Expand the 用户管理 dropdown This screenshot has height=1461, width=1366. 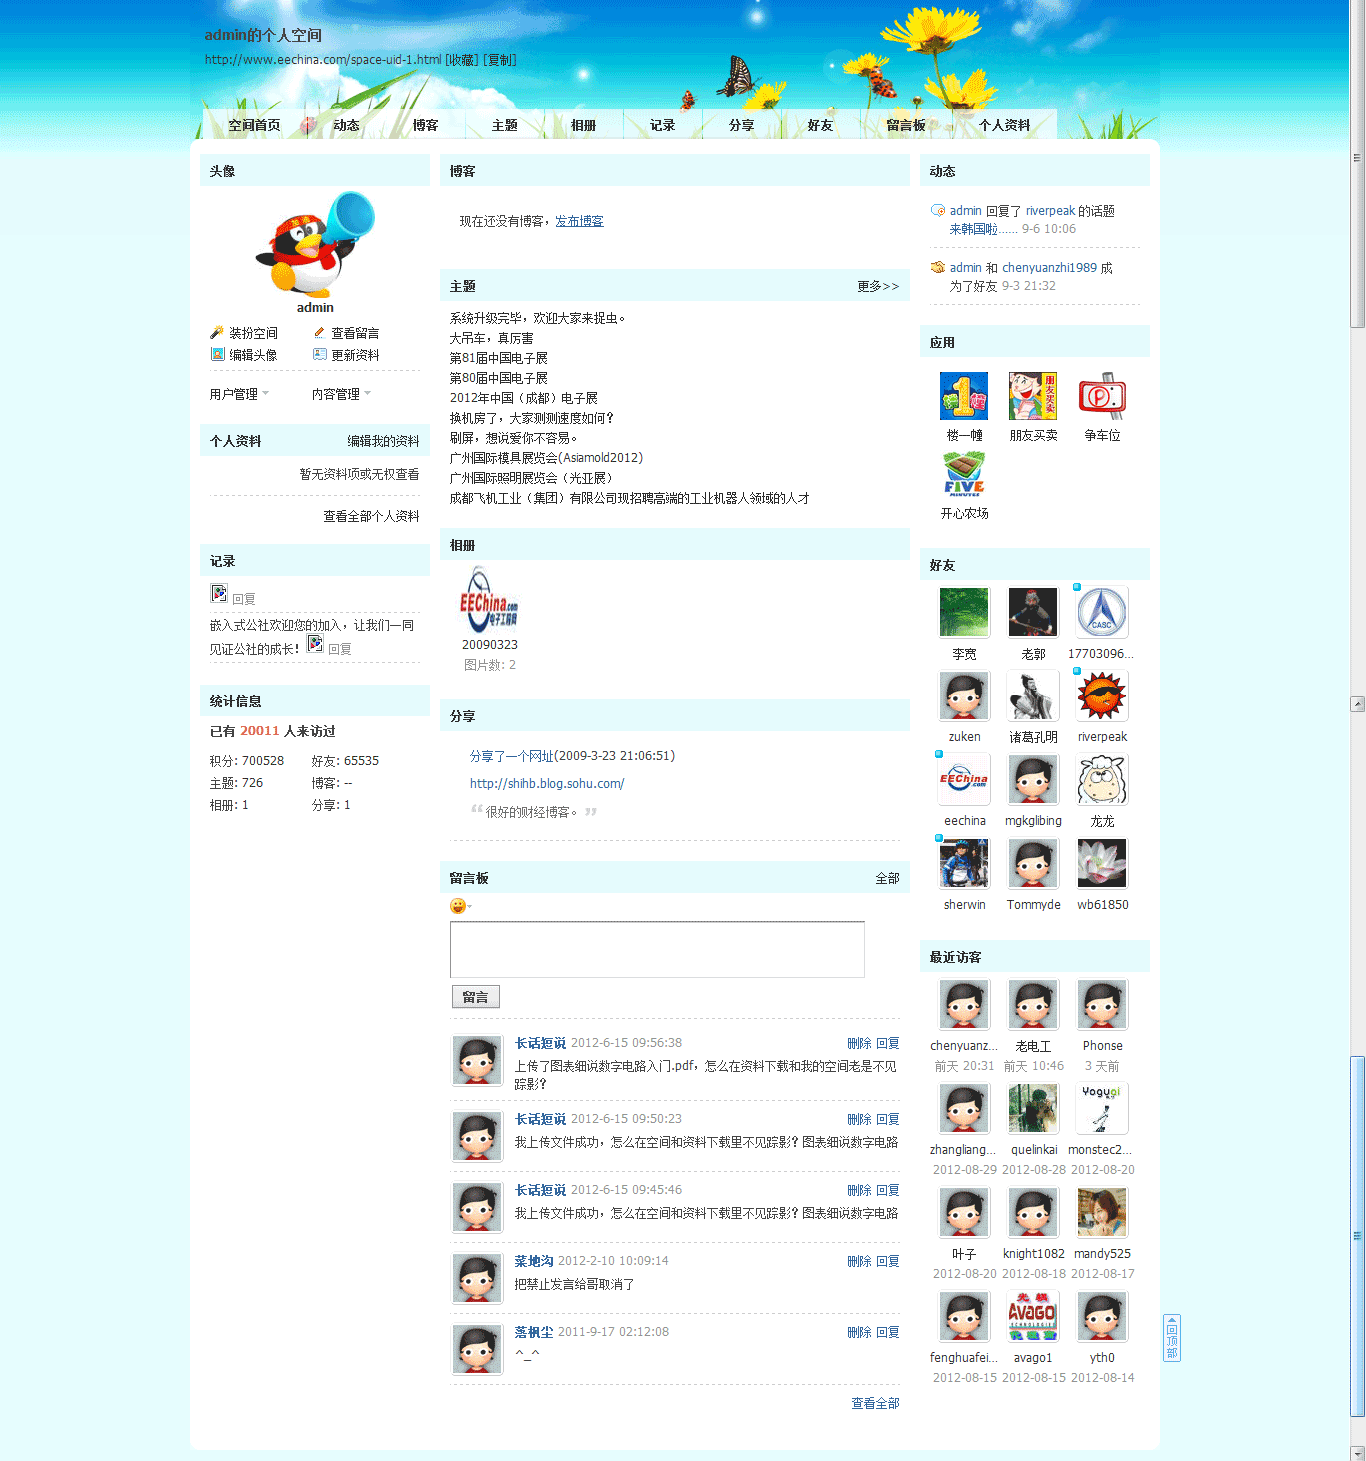point(239,394)
